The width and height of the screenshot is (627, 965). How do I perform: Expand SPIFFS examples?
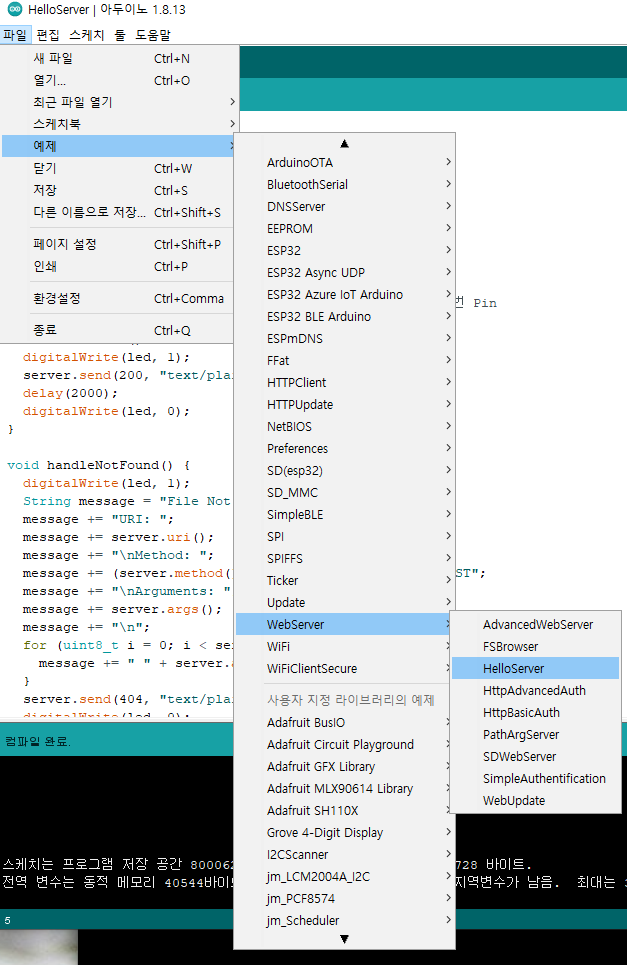pyautogui.click(x=345, y=559)
